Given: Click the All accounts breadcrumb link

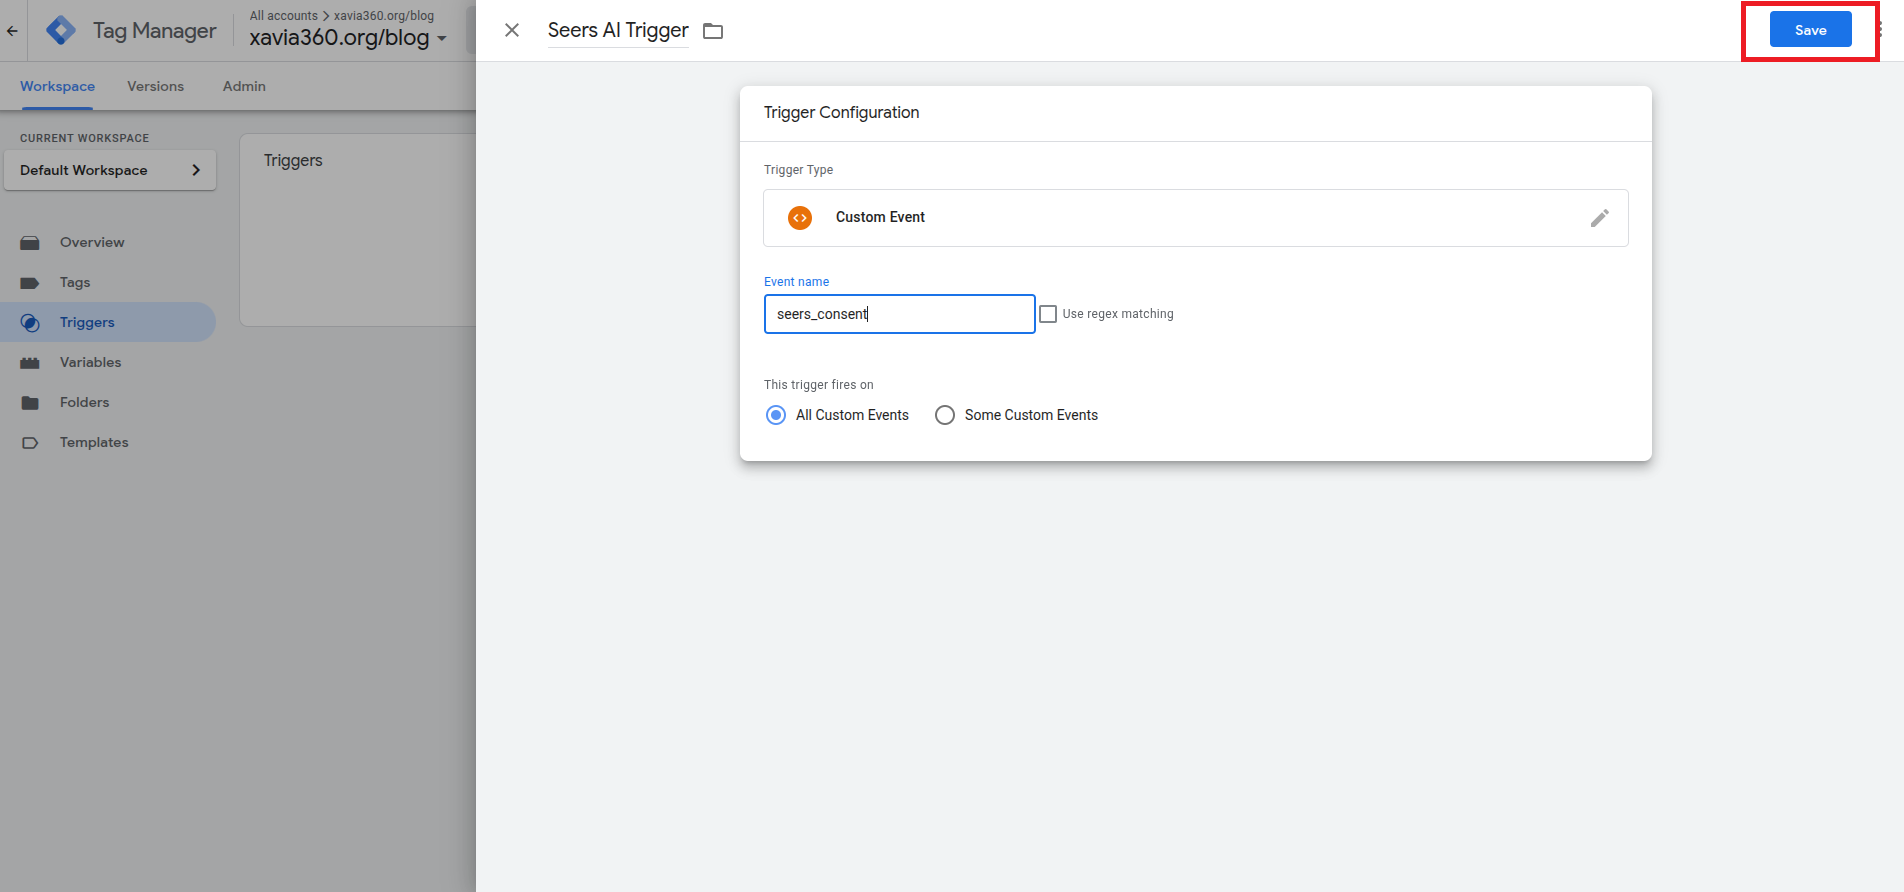Looking at the screenshot, I should [x=283, y=16].
